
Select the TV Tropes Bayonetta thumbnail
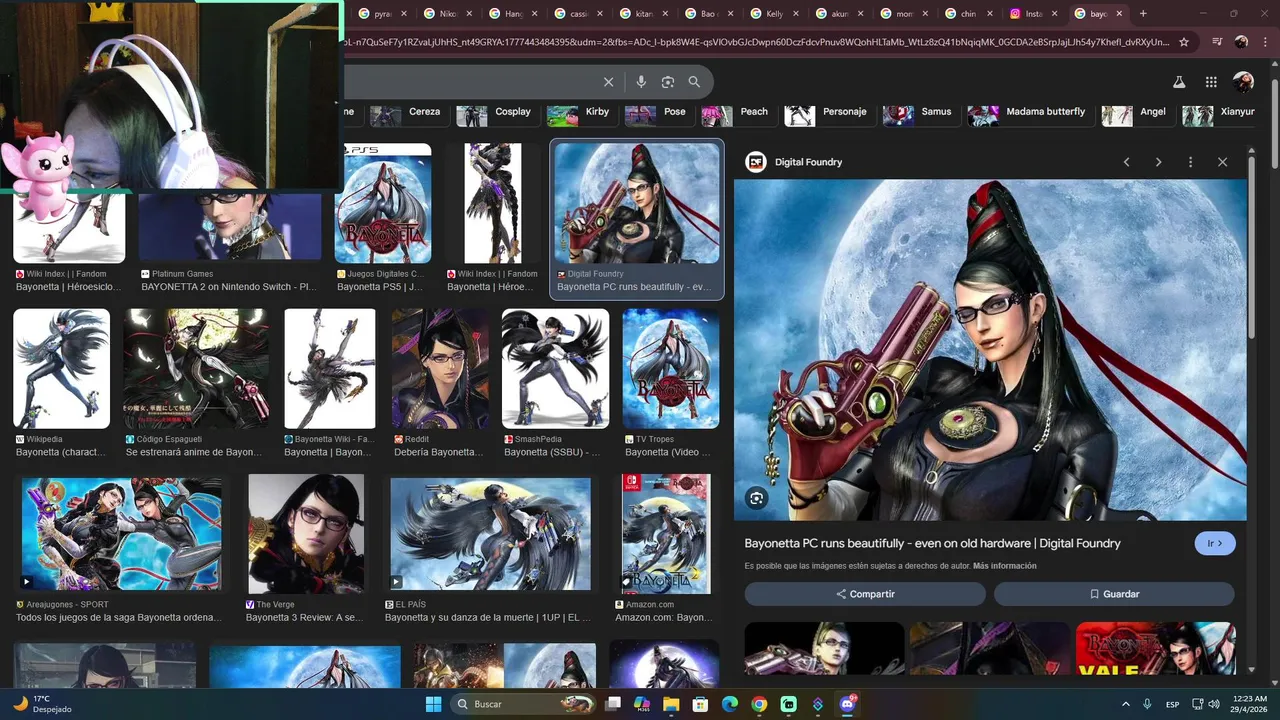pyautogui.click(x=670, y=368)
